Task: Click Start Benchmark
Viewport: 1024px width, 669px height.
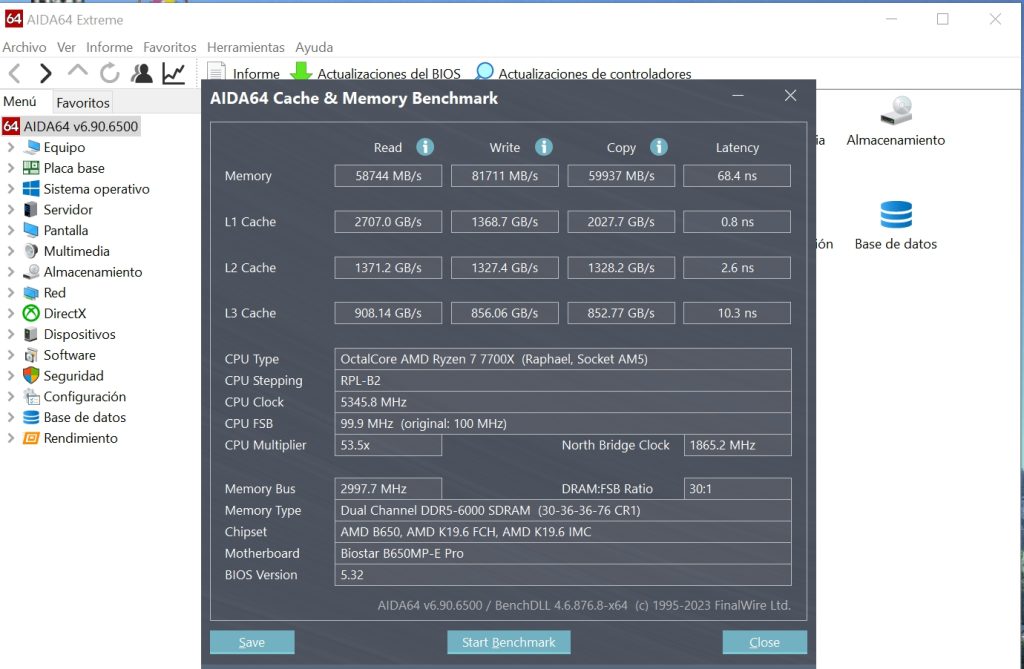Action: tap(509, 642)
